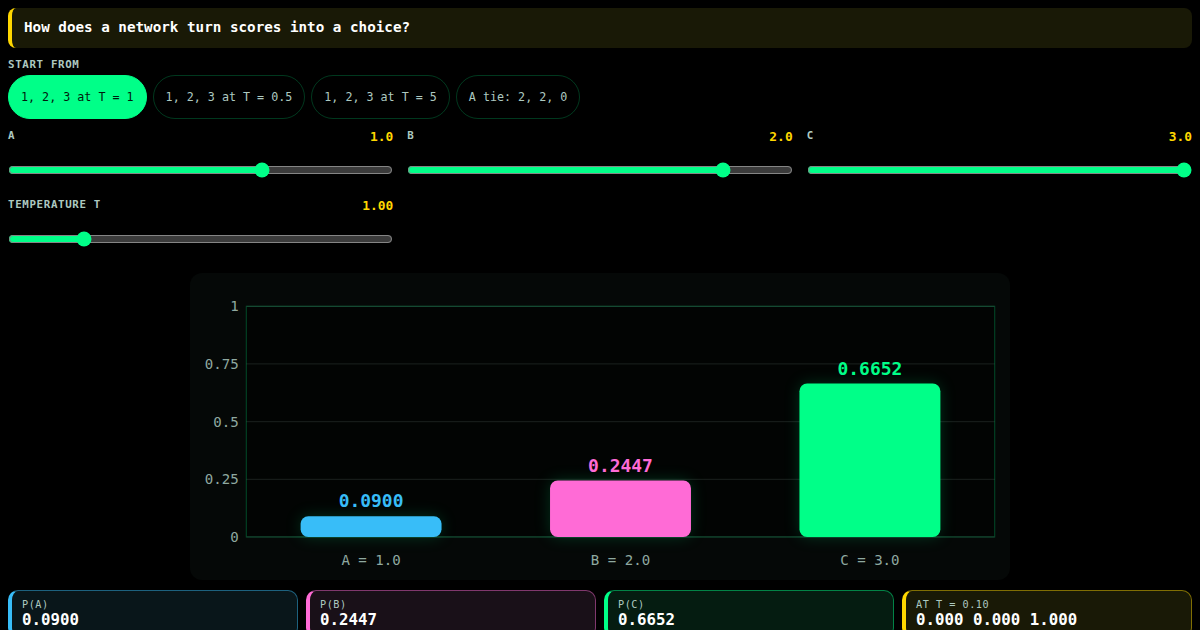The image size is (1200, 630).
Task: Click the 0.25 y-axis tick label
Action: [x=222, y=479]
